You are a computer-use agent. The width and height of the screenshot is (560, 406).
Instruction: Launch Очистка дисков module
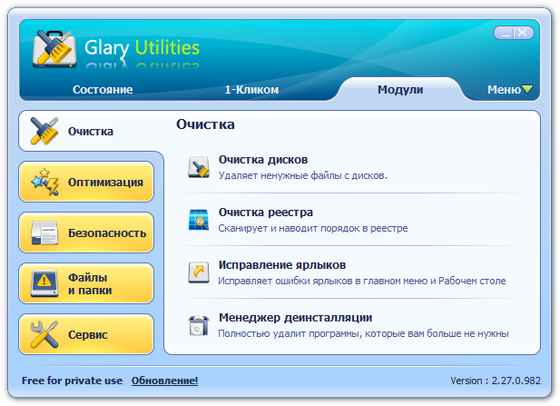(263, 159)
